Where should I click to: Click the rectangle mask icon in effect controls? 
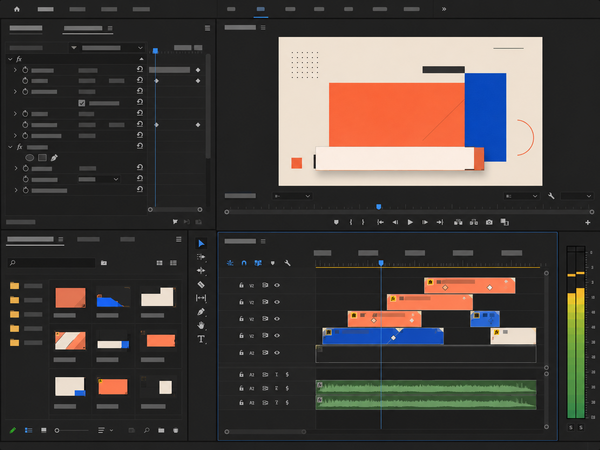(x=42, y=158)
